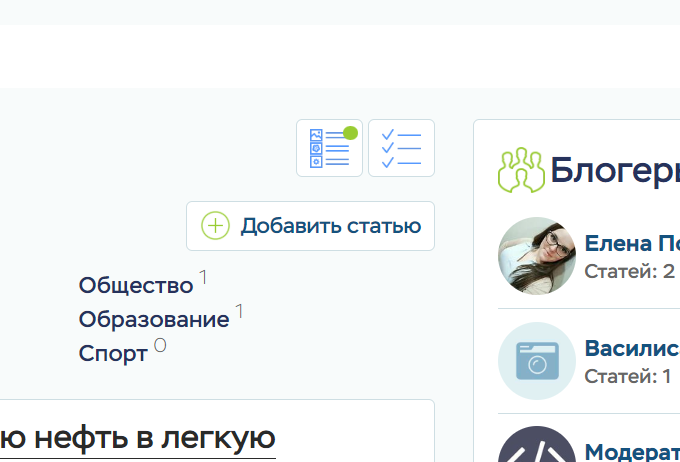Click the article count next to Образование
The width and height of the screenshot is (680, 462).
(x=239, y=312)
